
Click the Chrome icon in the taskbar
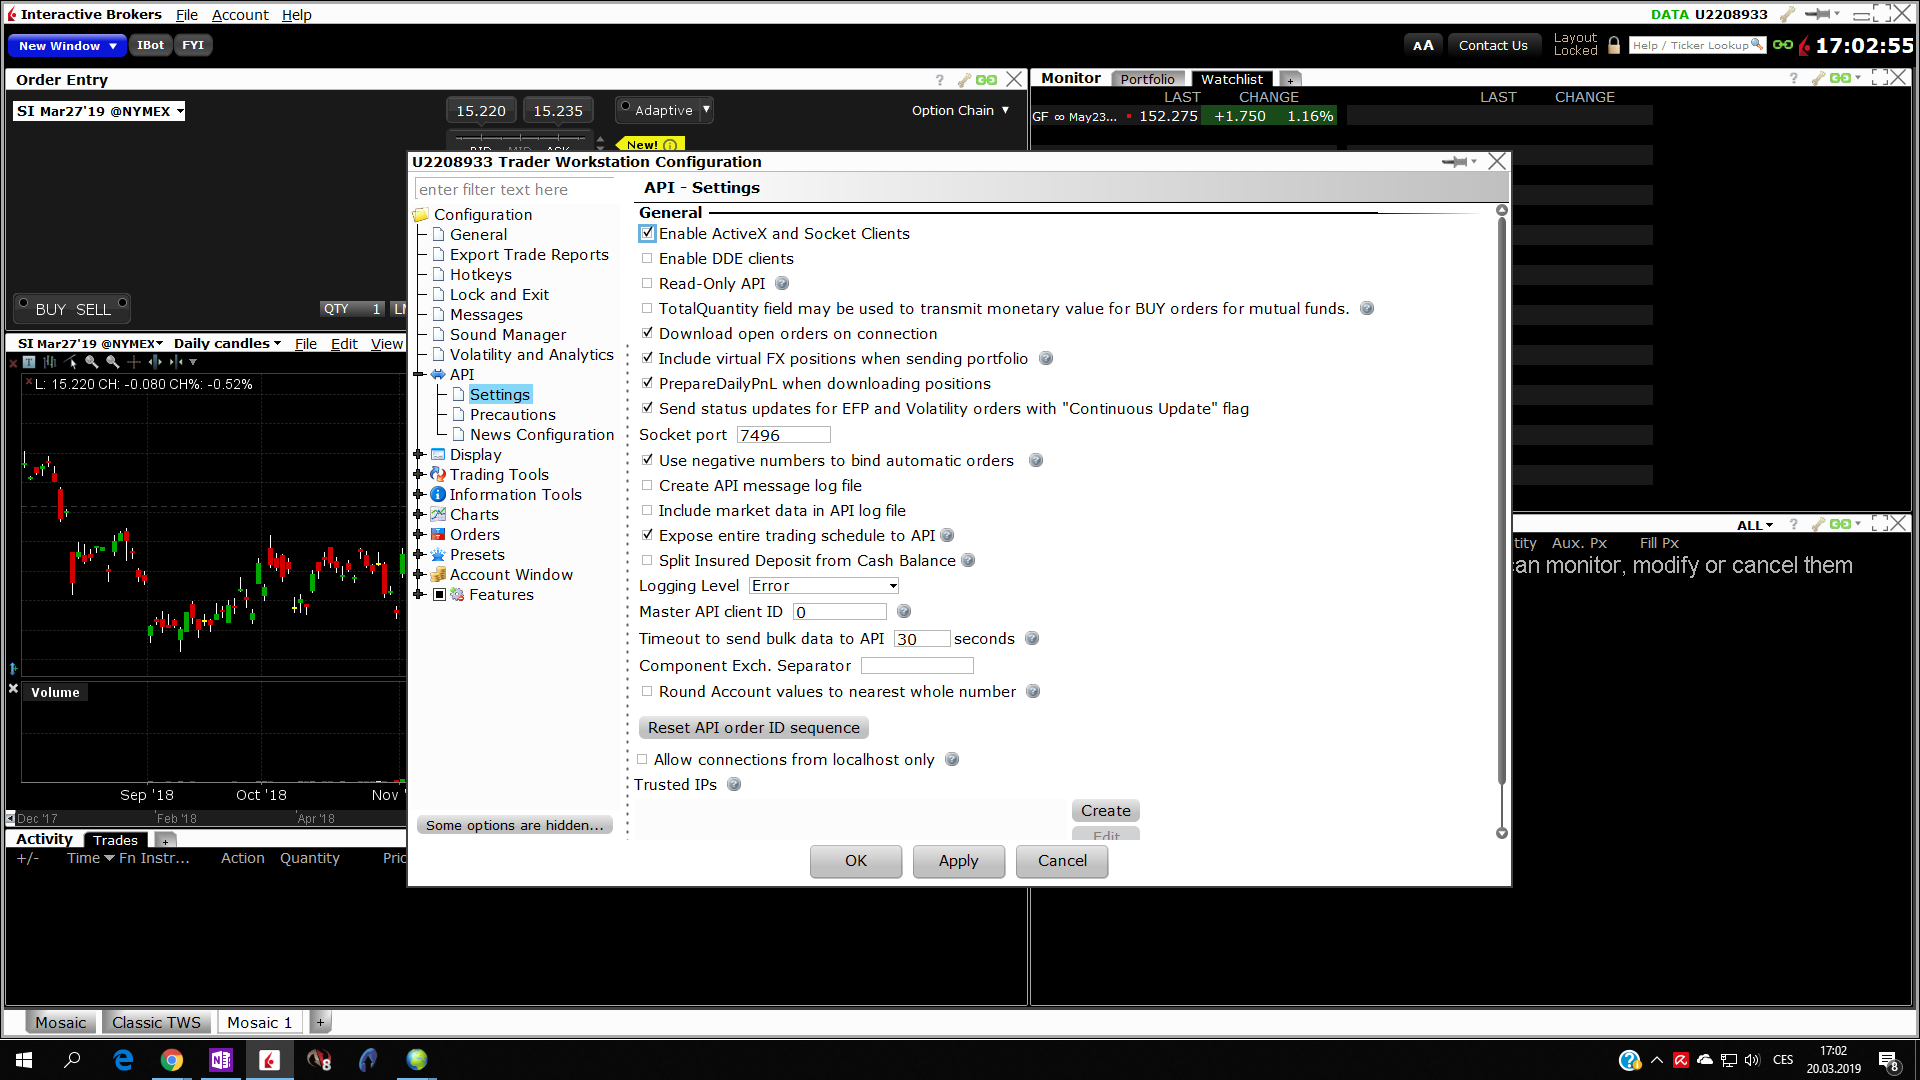point(172,1060)
